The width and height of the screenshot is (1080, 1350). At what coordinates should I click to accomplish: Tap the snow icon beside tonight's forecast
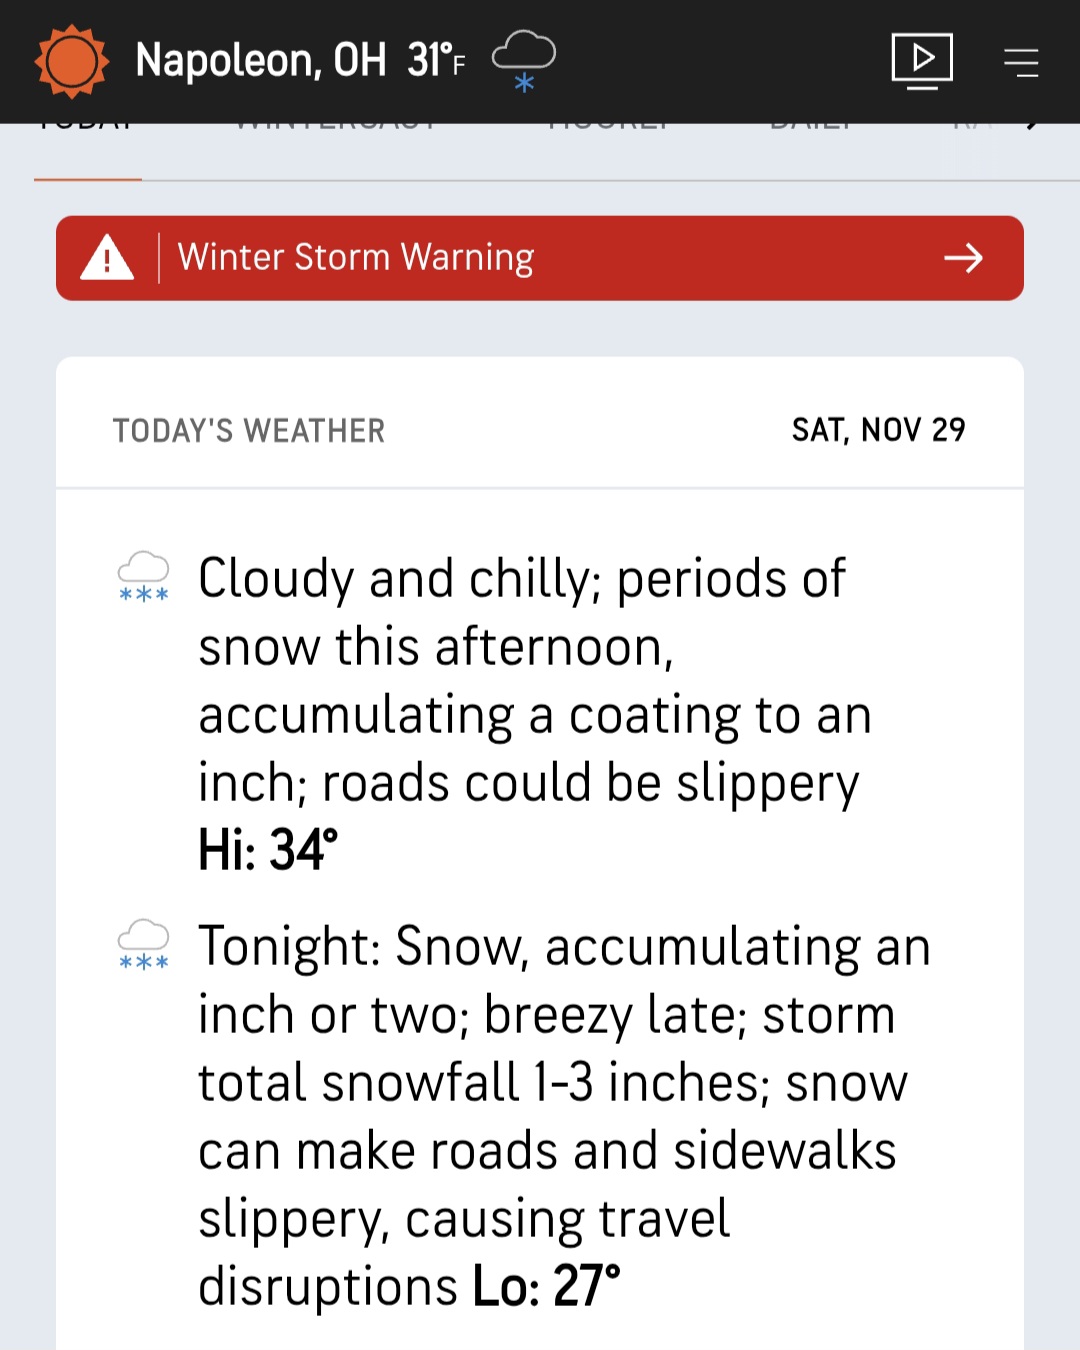click(143, 945)
